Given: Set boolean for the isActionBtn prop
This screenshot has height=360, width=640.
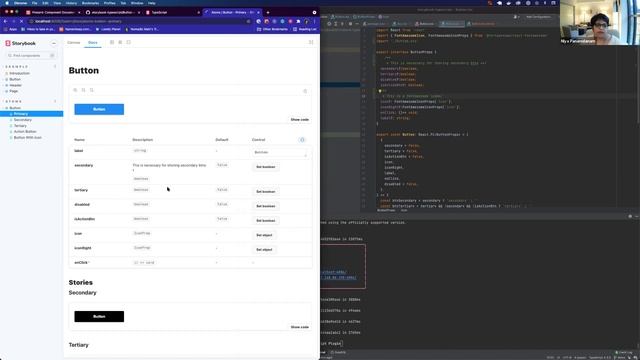Looking at the screenshot, I should tap(266, 221).
